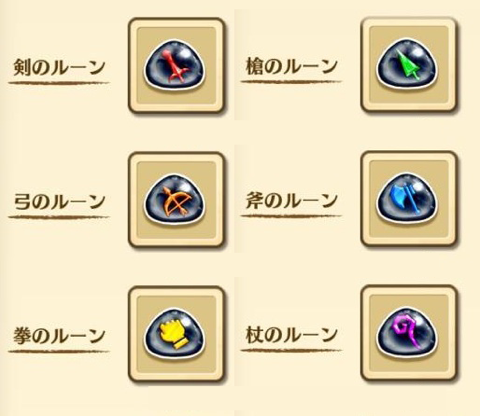The width and height of the screenshot is (480, 416).
Task: Click the 弓のルーン text
Action: pos(60,202)
